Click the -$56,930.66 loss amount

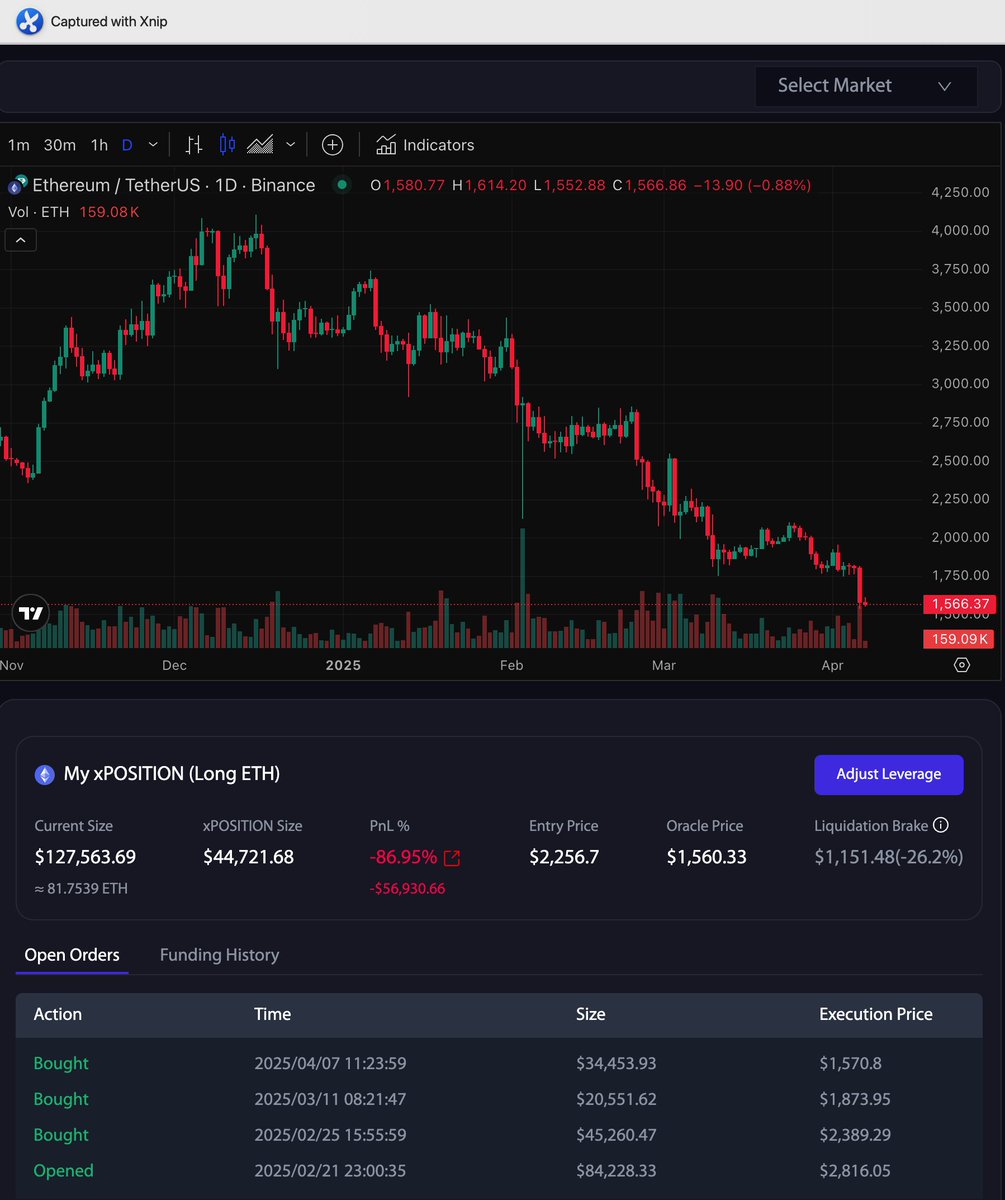tap(407, 889)
